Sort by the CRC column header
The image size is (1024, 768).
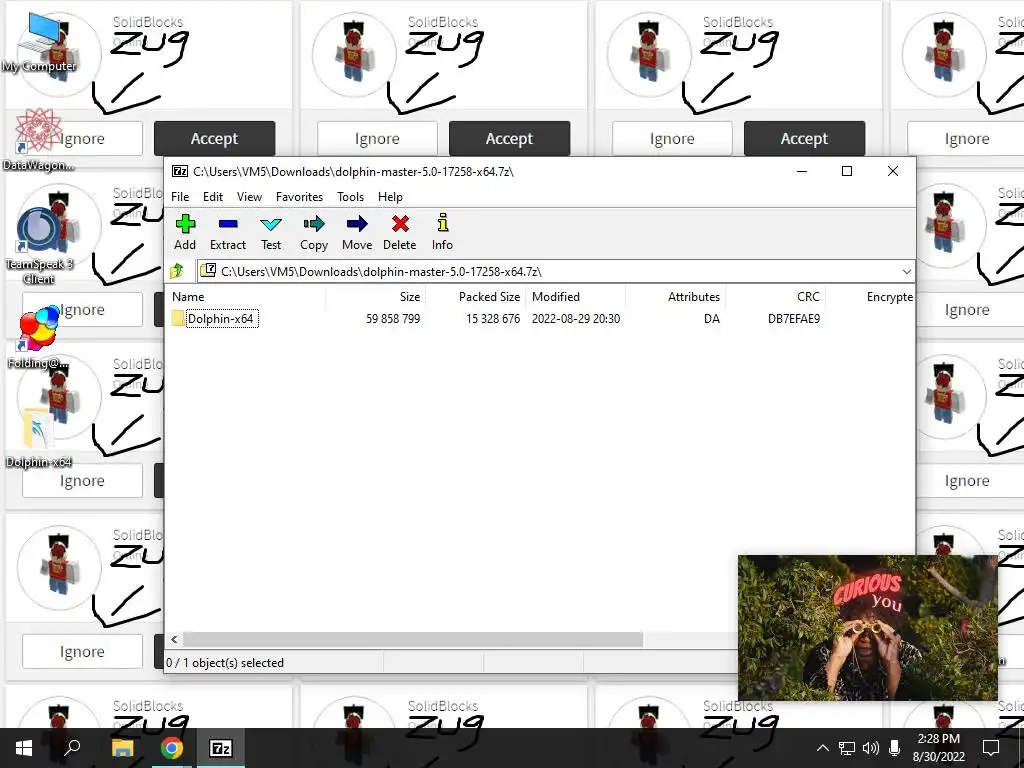point(775,296)
